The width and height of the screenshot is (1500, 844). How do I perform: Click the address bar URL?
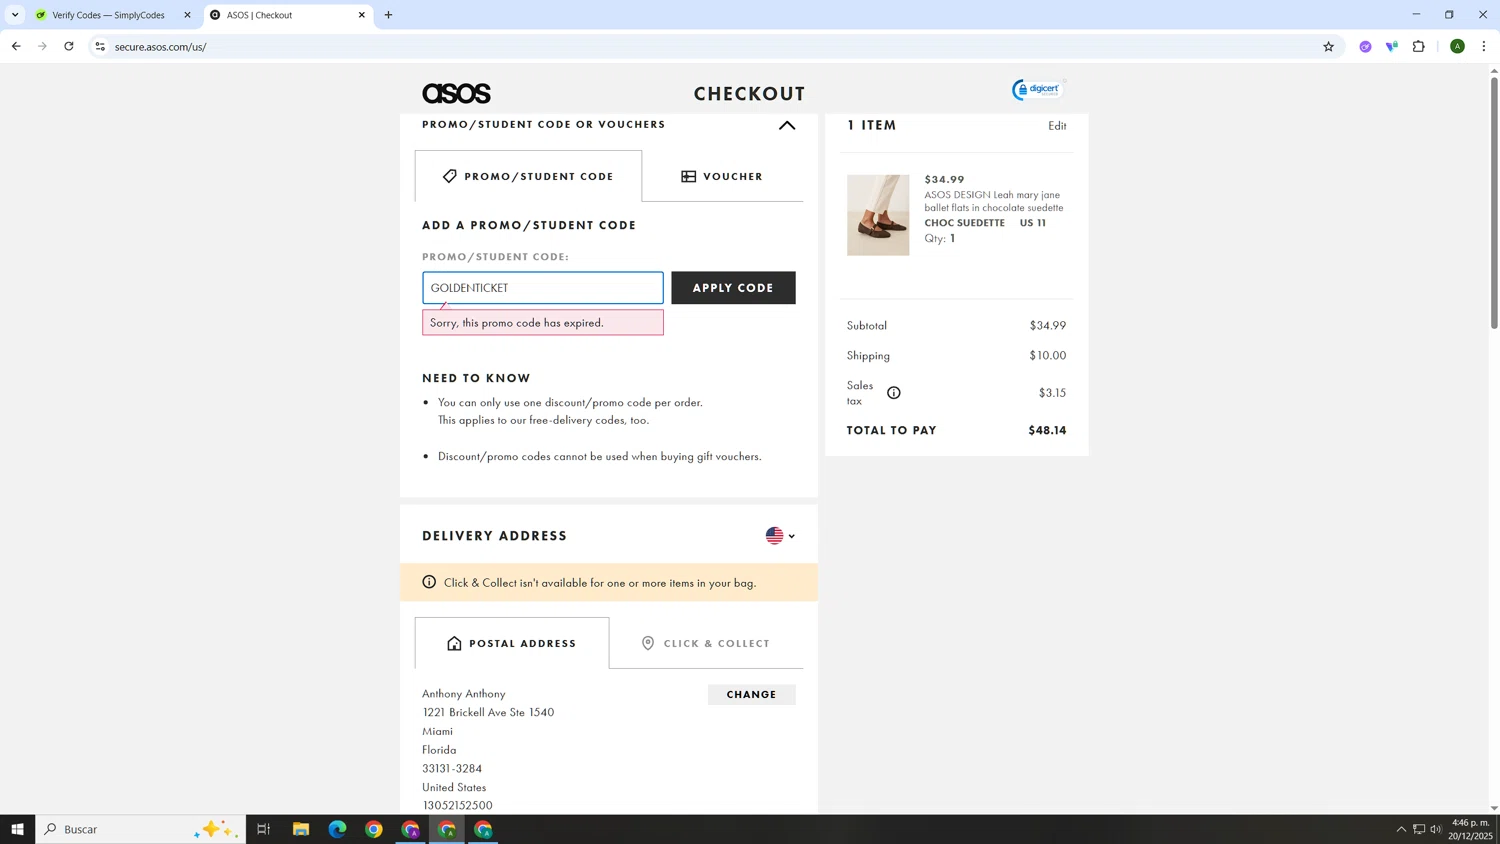[x=160, y=47]
